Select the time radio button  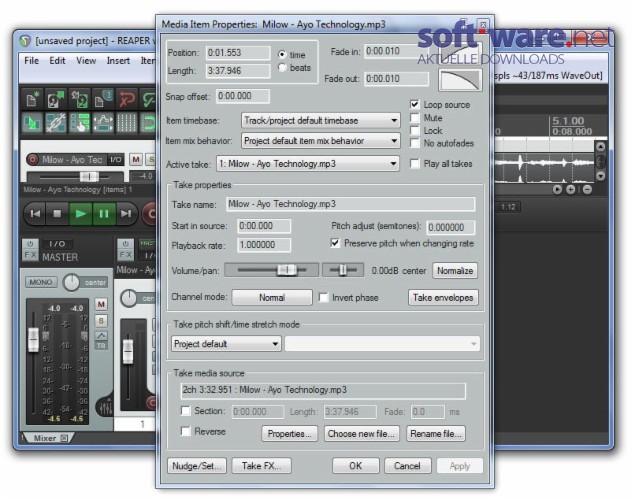point(282,54)
